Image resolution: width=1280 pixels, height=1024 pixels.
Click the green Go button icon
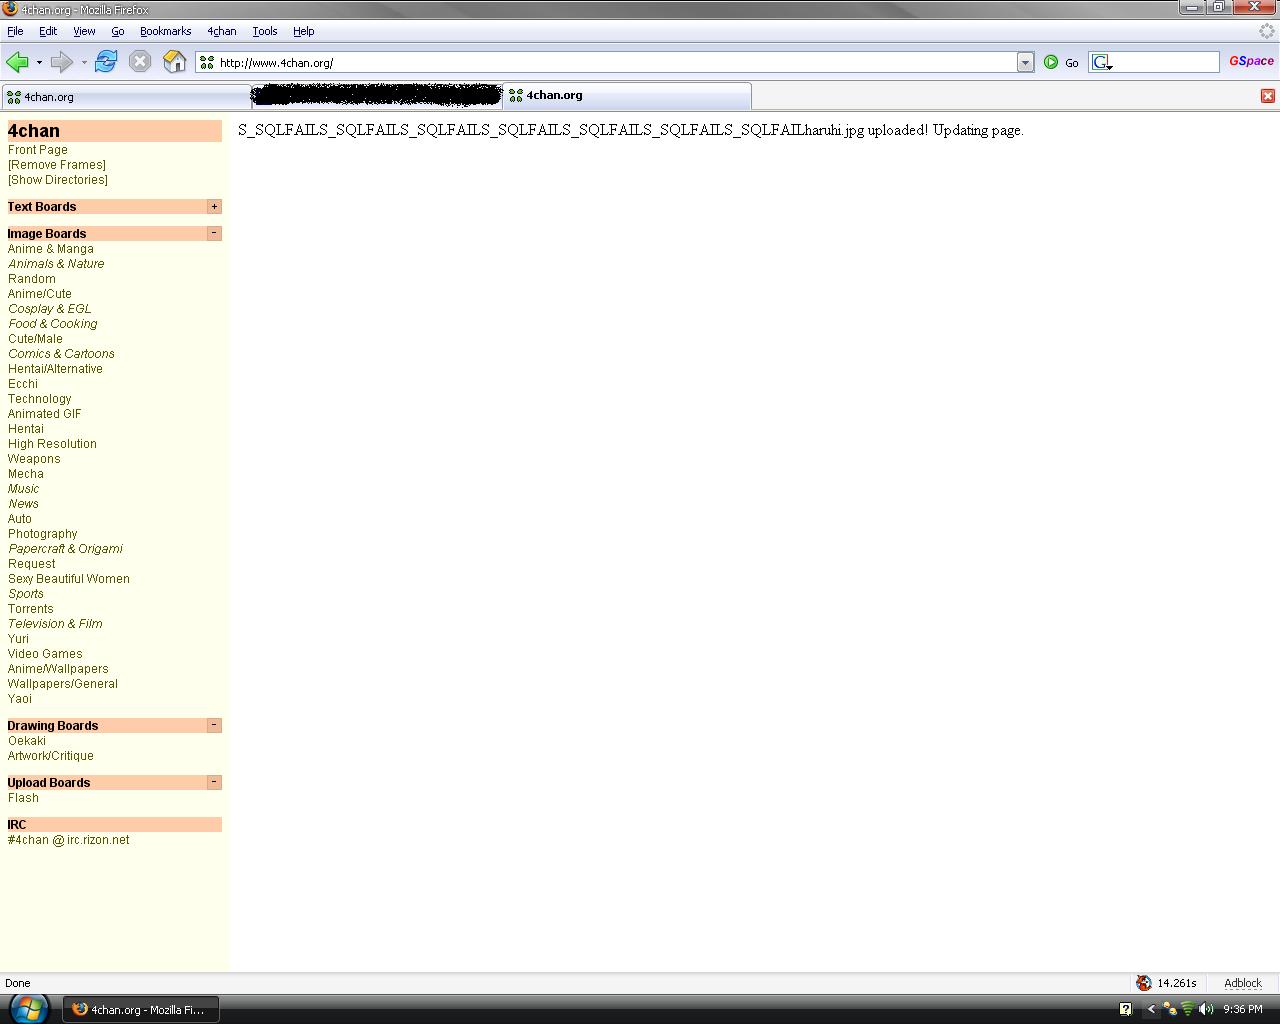[1051, 62]
